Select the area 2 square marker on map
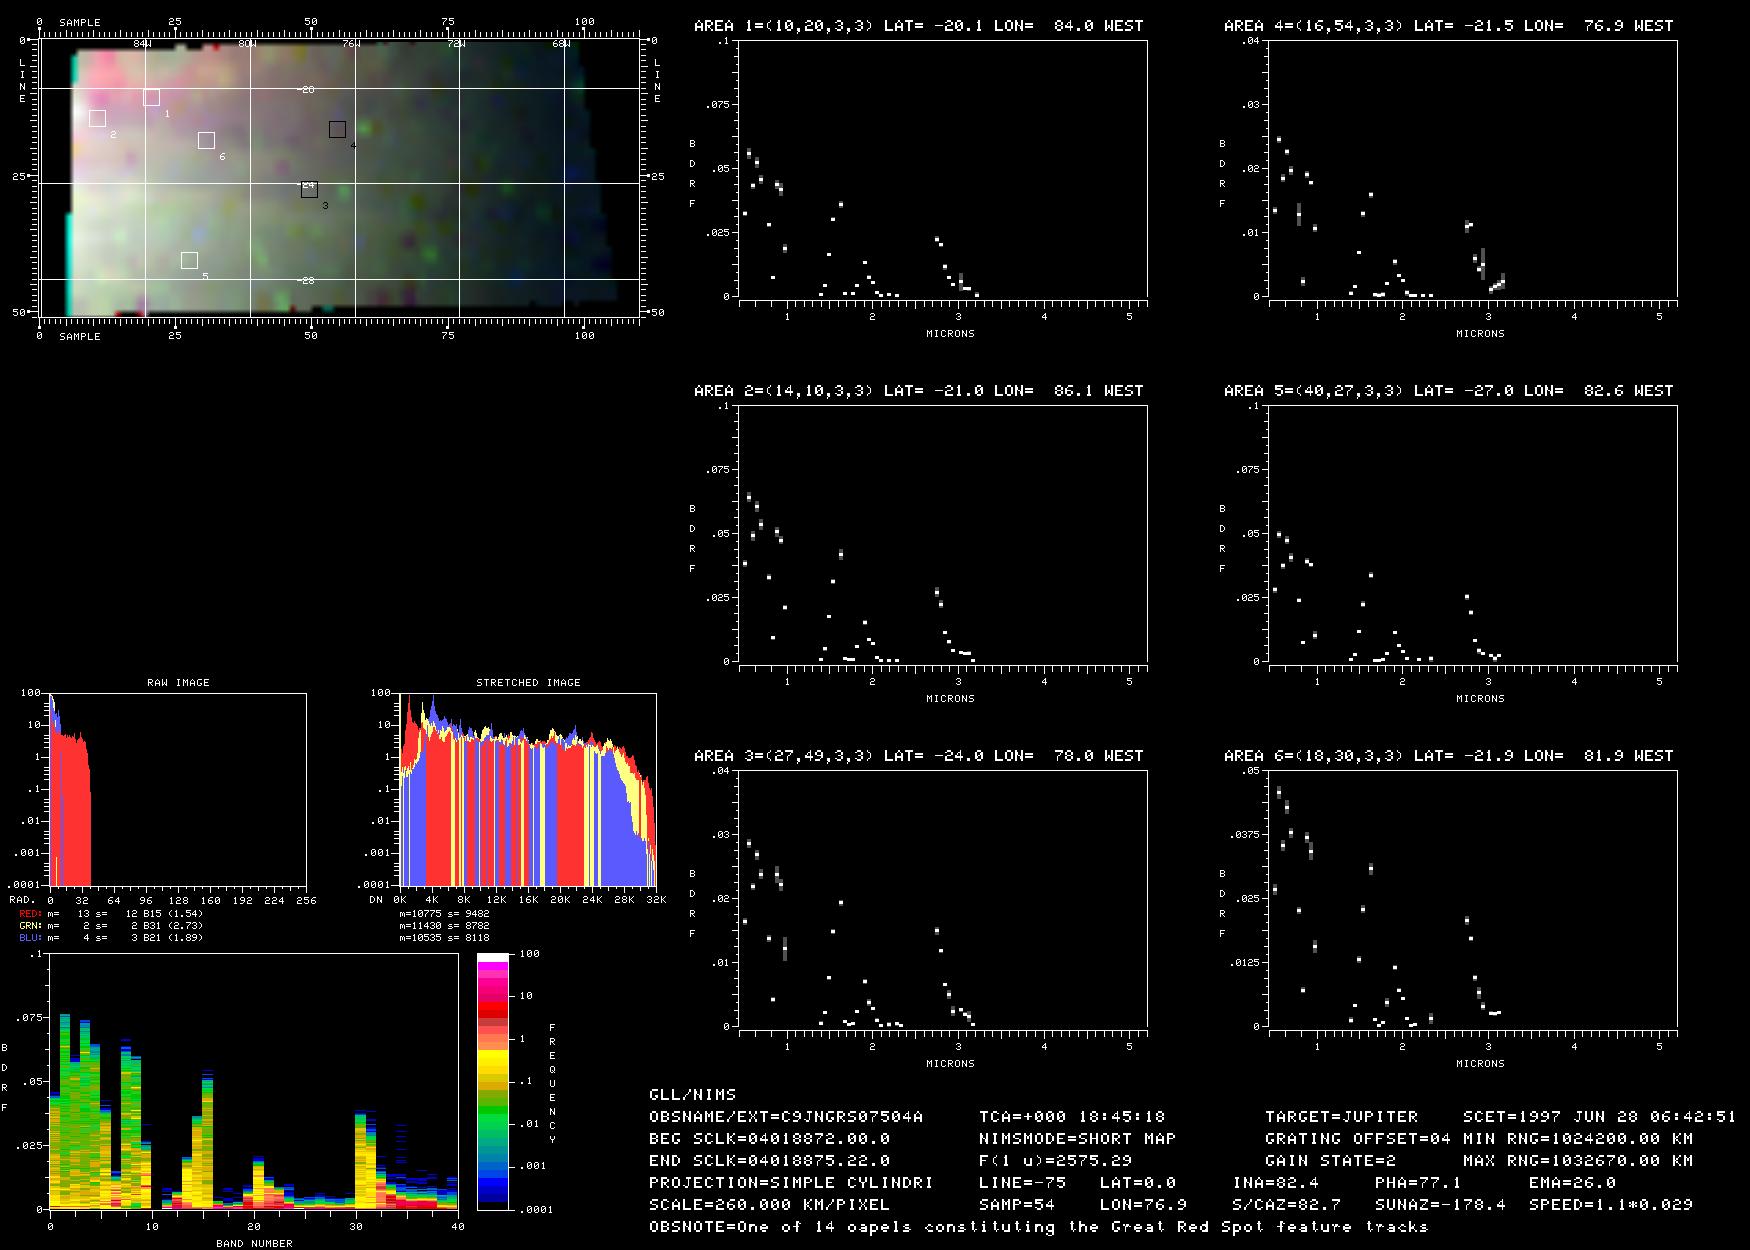This screenshot has width=1750, height=1250. coord(97,118)
